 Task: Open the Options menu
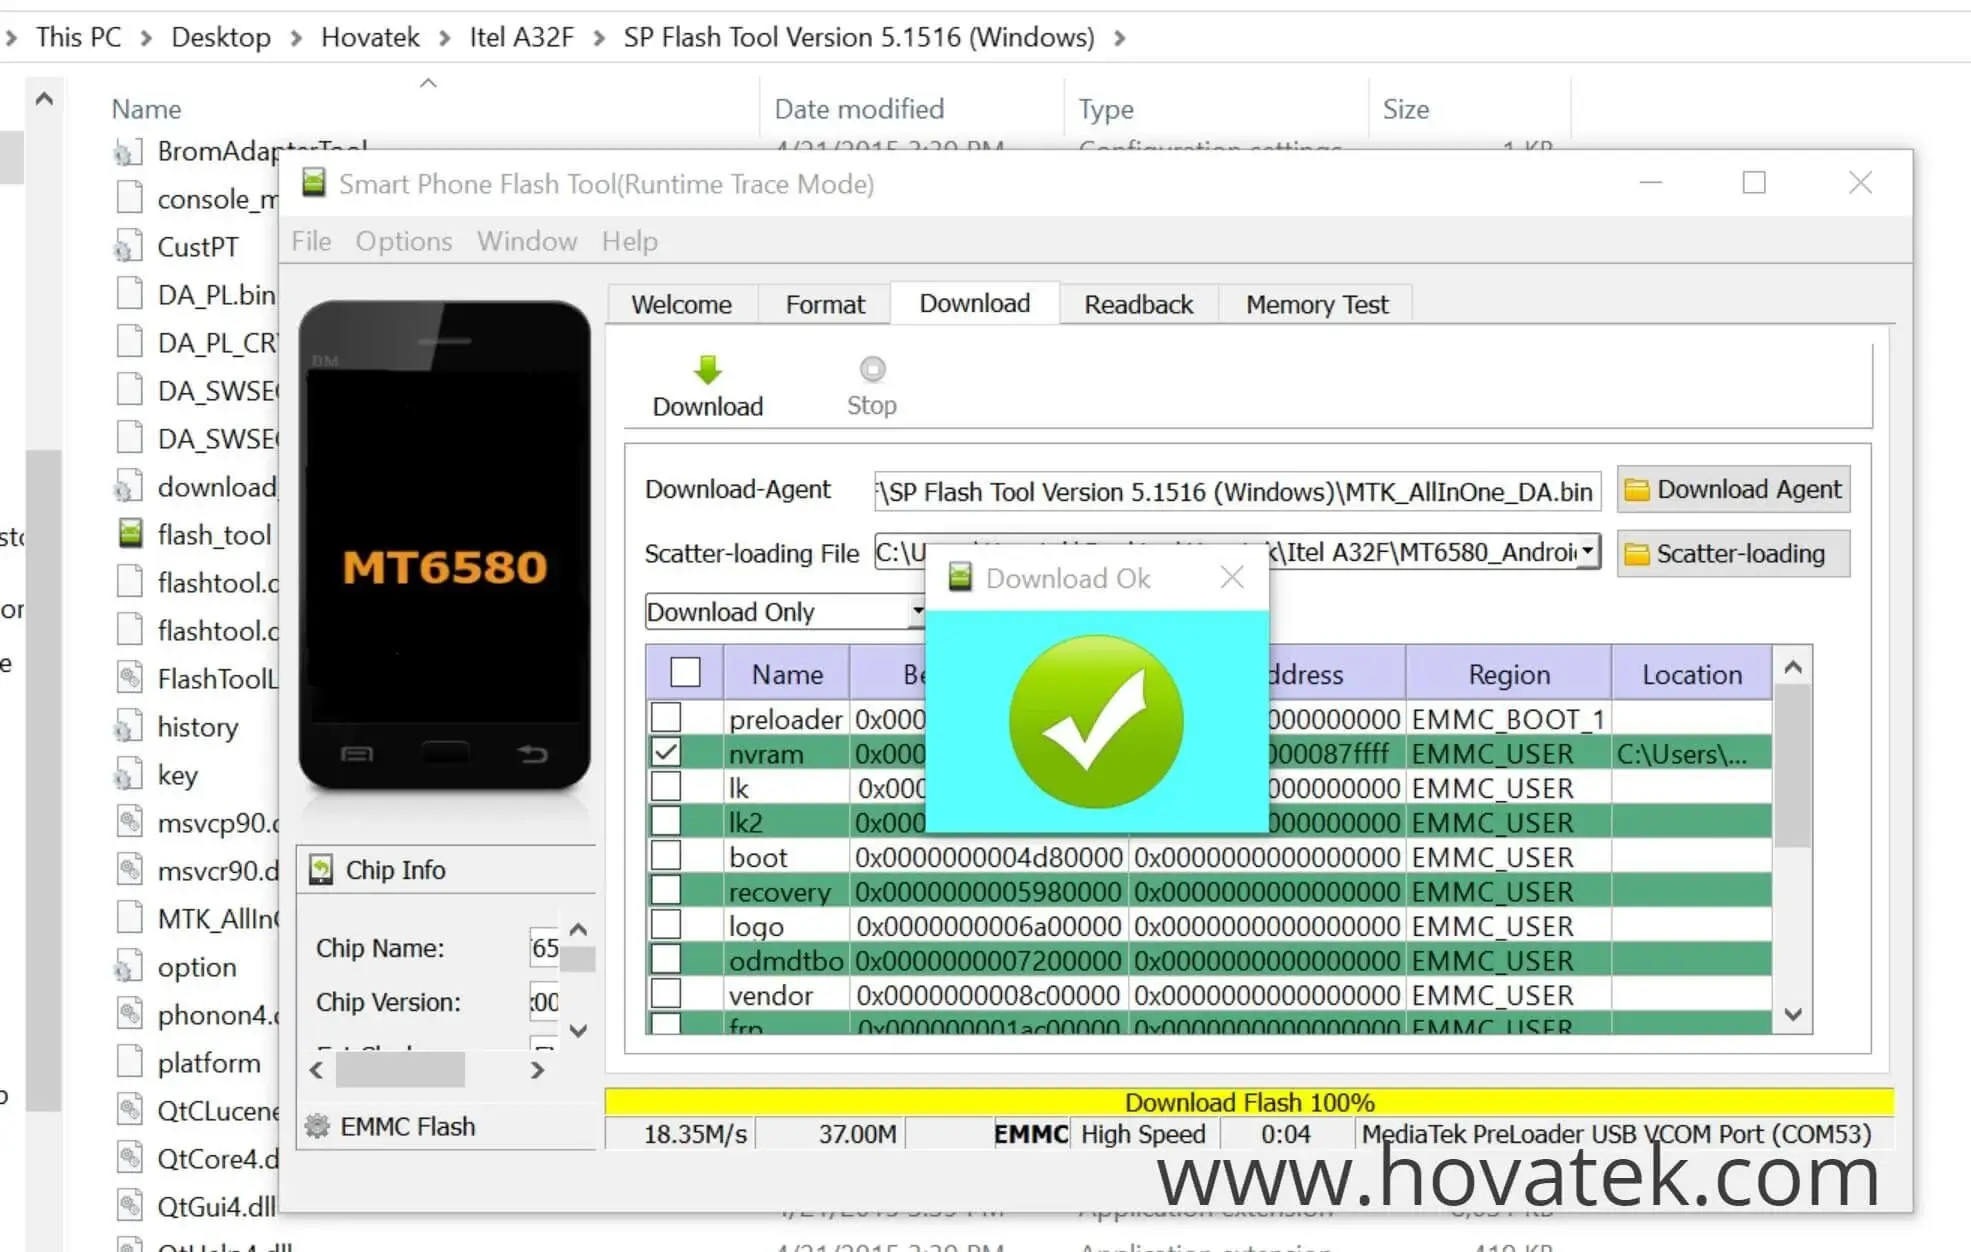[402, 241]
